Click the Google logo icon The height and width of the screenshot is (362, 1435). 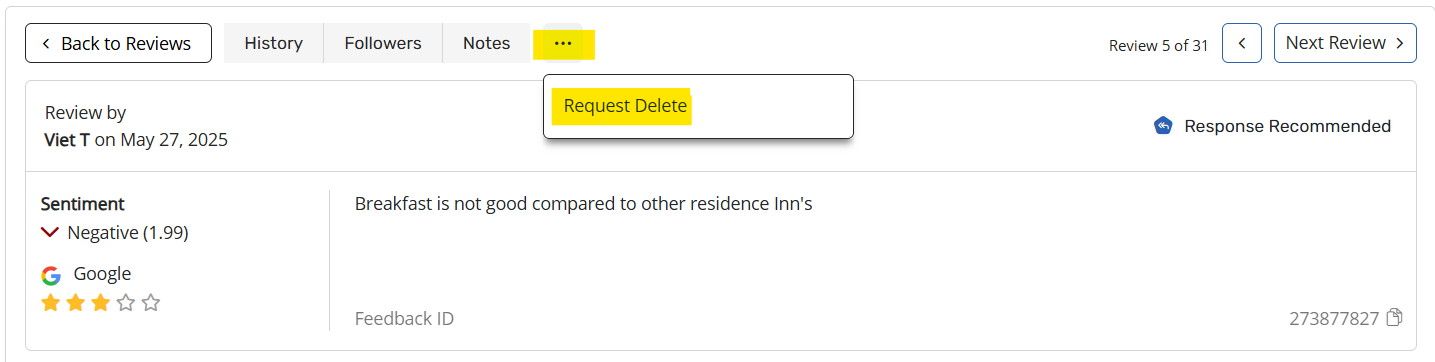click(x=51, y=275)
